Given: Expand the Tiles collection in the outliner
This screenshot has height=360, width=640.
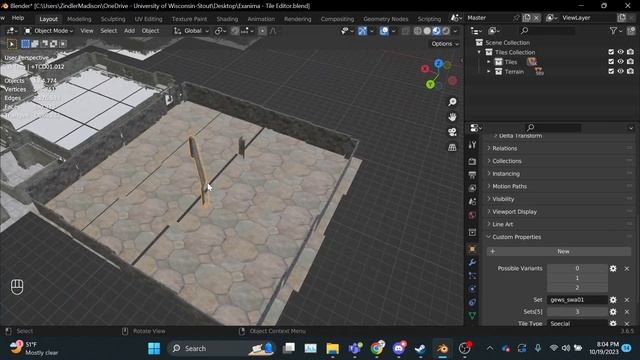Looking at the screenshot, I should [x=489, y=62].
